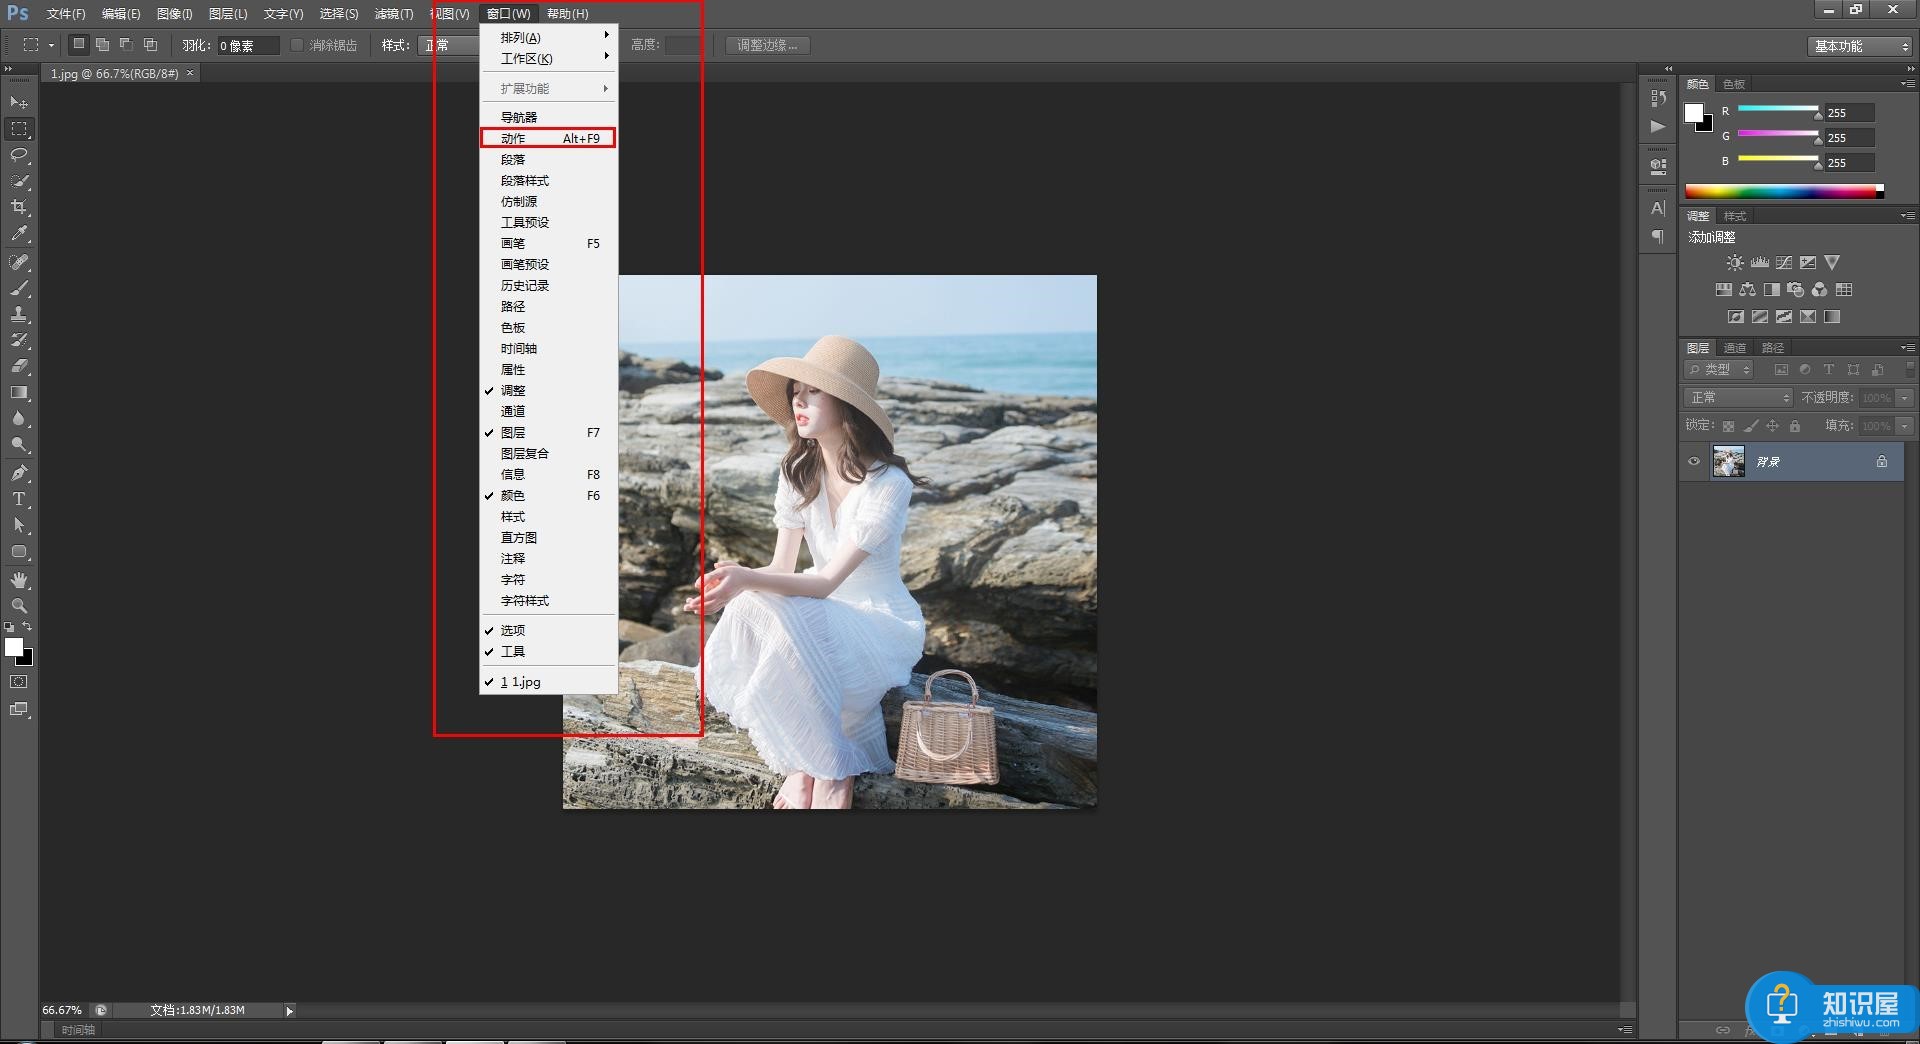This screenshot has width=1920, height=1044.
Task: Click the 调整边缘 button
Action: coord(767,46)
